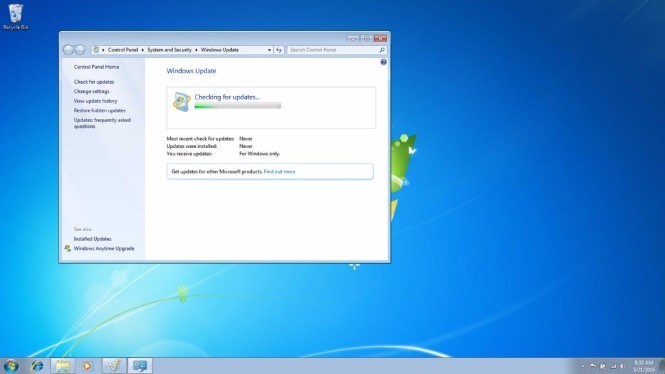
Task: Click Most recent check for updates label
Action: (201, 139)
